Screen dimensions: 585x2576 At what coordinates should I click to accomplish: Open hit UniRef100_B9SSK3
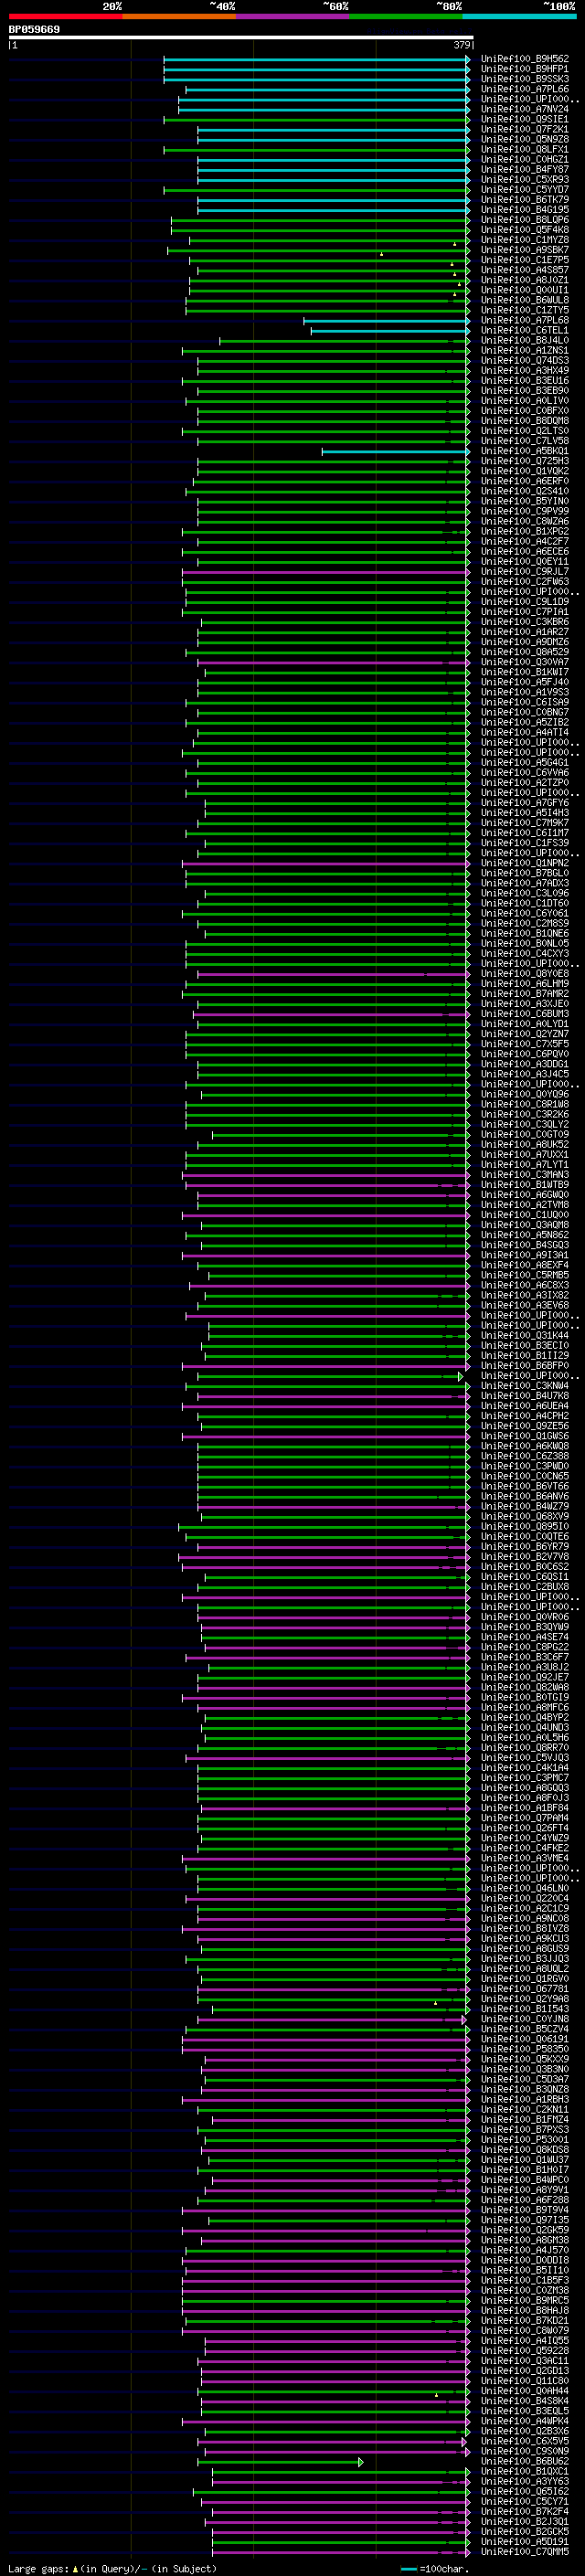coord(524,79)
